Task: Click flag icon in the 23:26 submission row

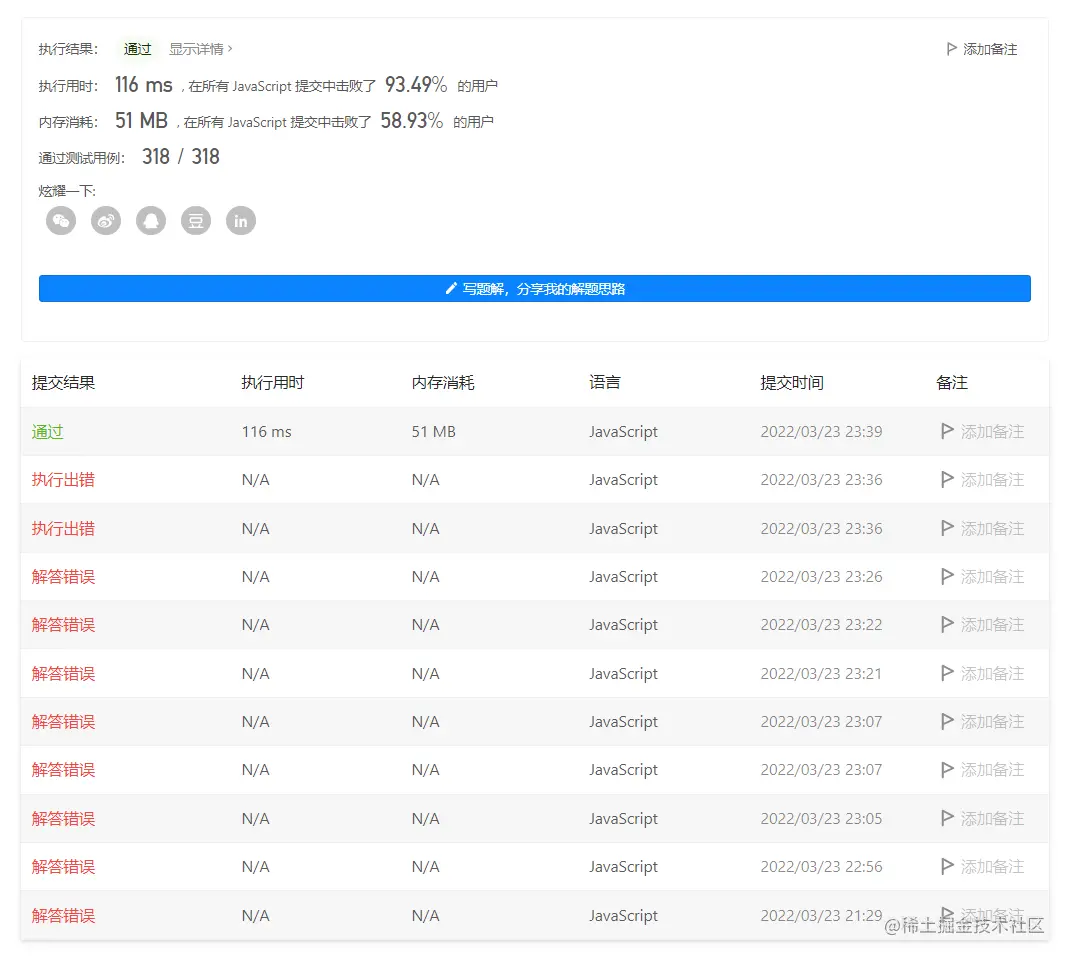Action: (947, 577)
